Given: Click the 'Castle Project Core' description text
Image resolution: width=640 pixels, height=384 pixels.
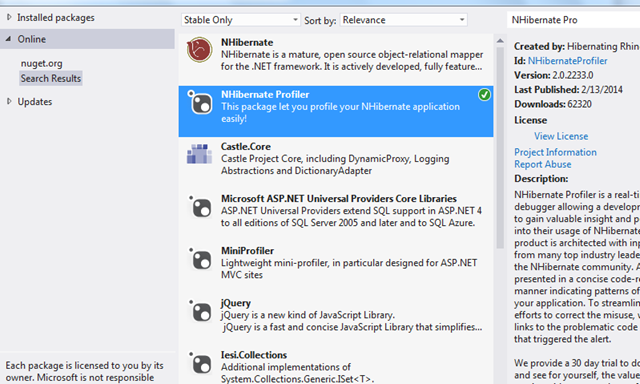Looking at the screenshot, I should click(x=335, y=164).
